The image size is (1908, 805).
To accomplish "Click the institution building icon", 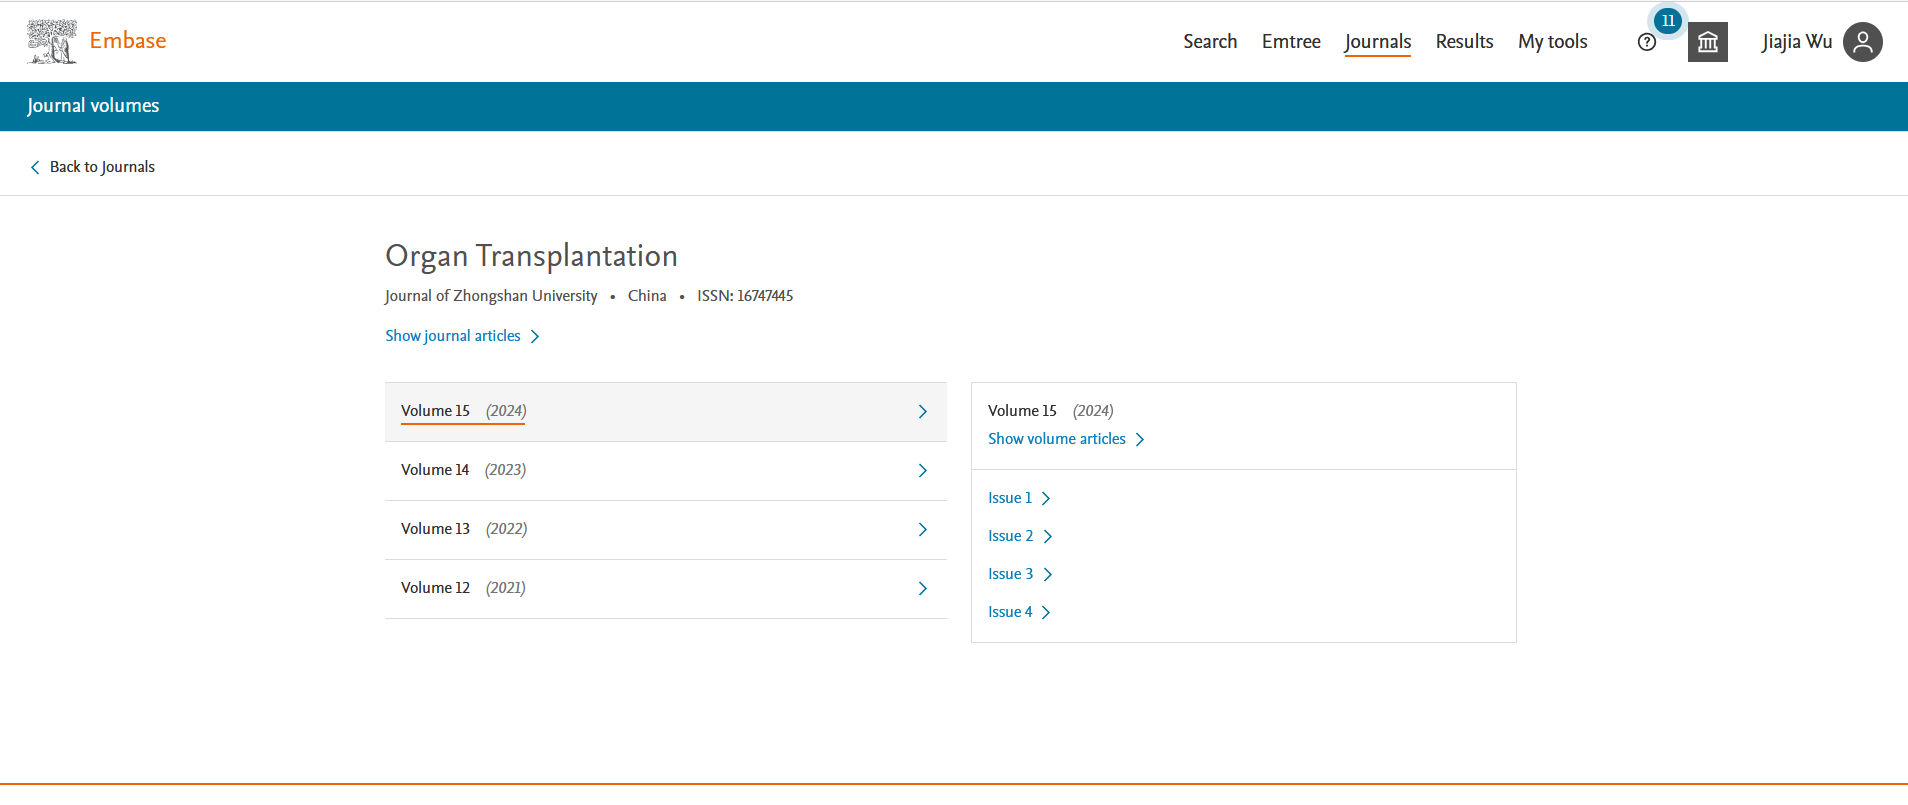I will click(1707, 42).
